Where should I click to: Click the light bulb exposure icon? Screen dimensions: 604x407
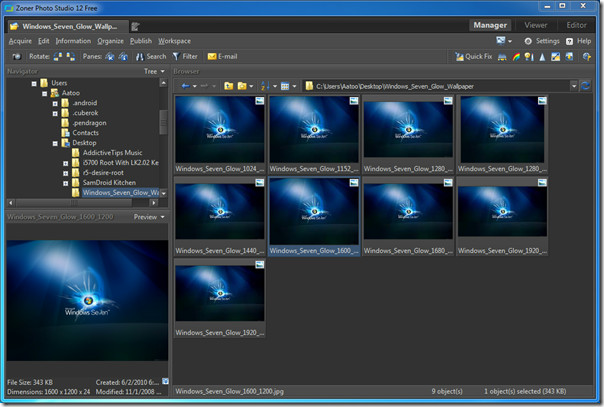[x=529, y=57]
